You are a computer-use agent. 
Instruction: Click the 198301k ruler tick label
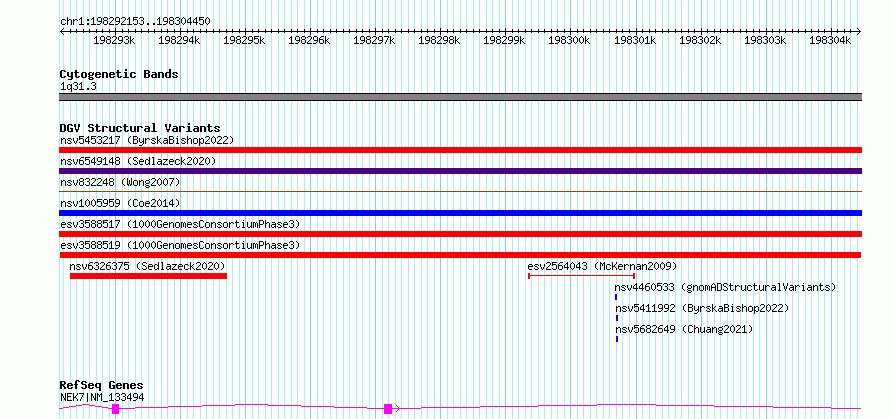635,40
